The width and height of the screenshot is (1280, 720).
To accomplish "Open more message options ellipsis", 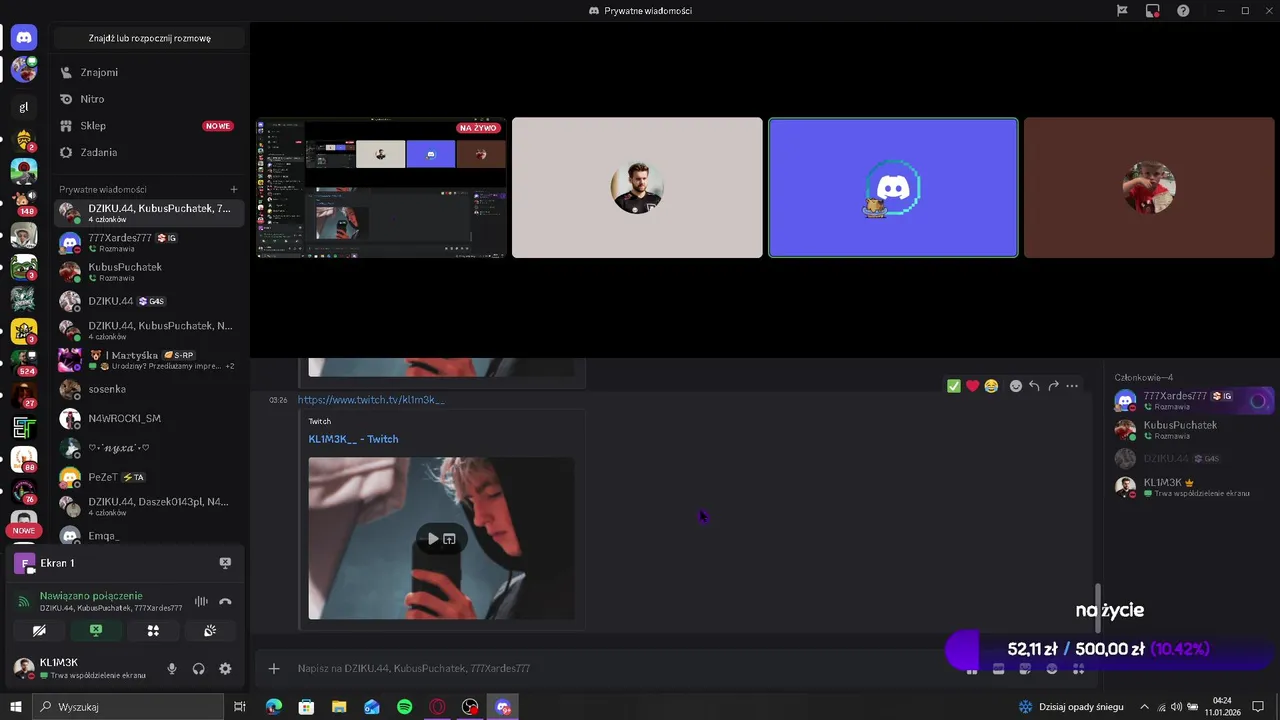I will [x=1072, y=386].
